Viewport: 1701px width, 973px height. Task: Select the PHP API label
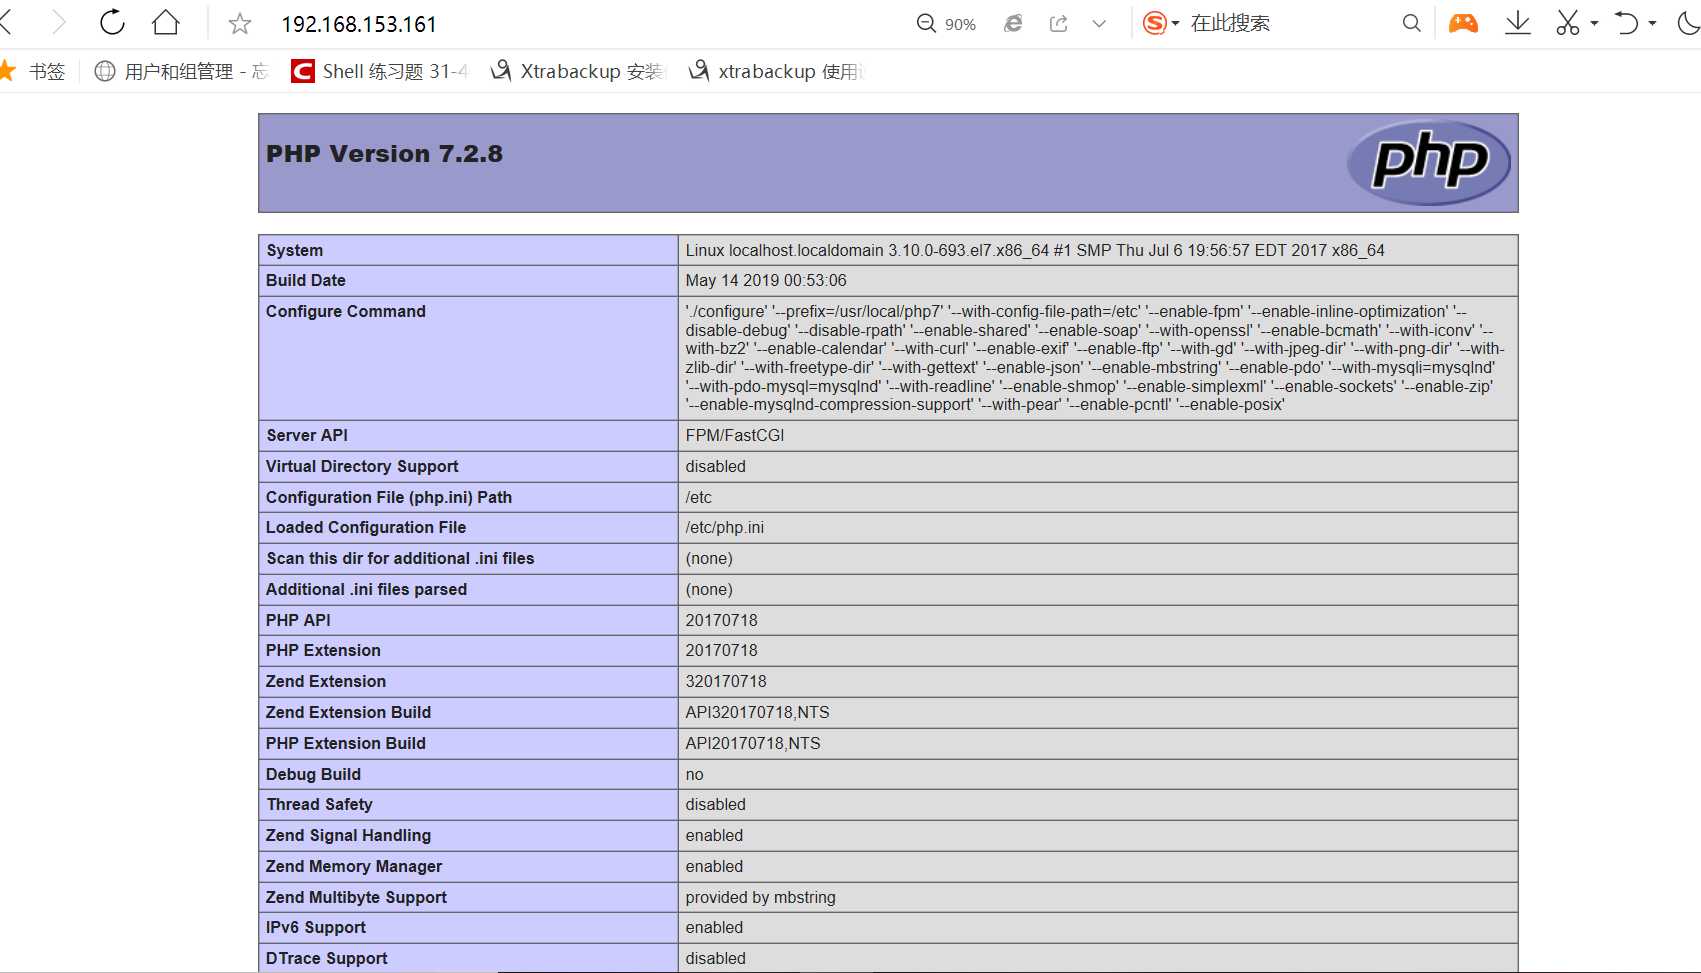click(298, 620)
